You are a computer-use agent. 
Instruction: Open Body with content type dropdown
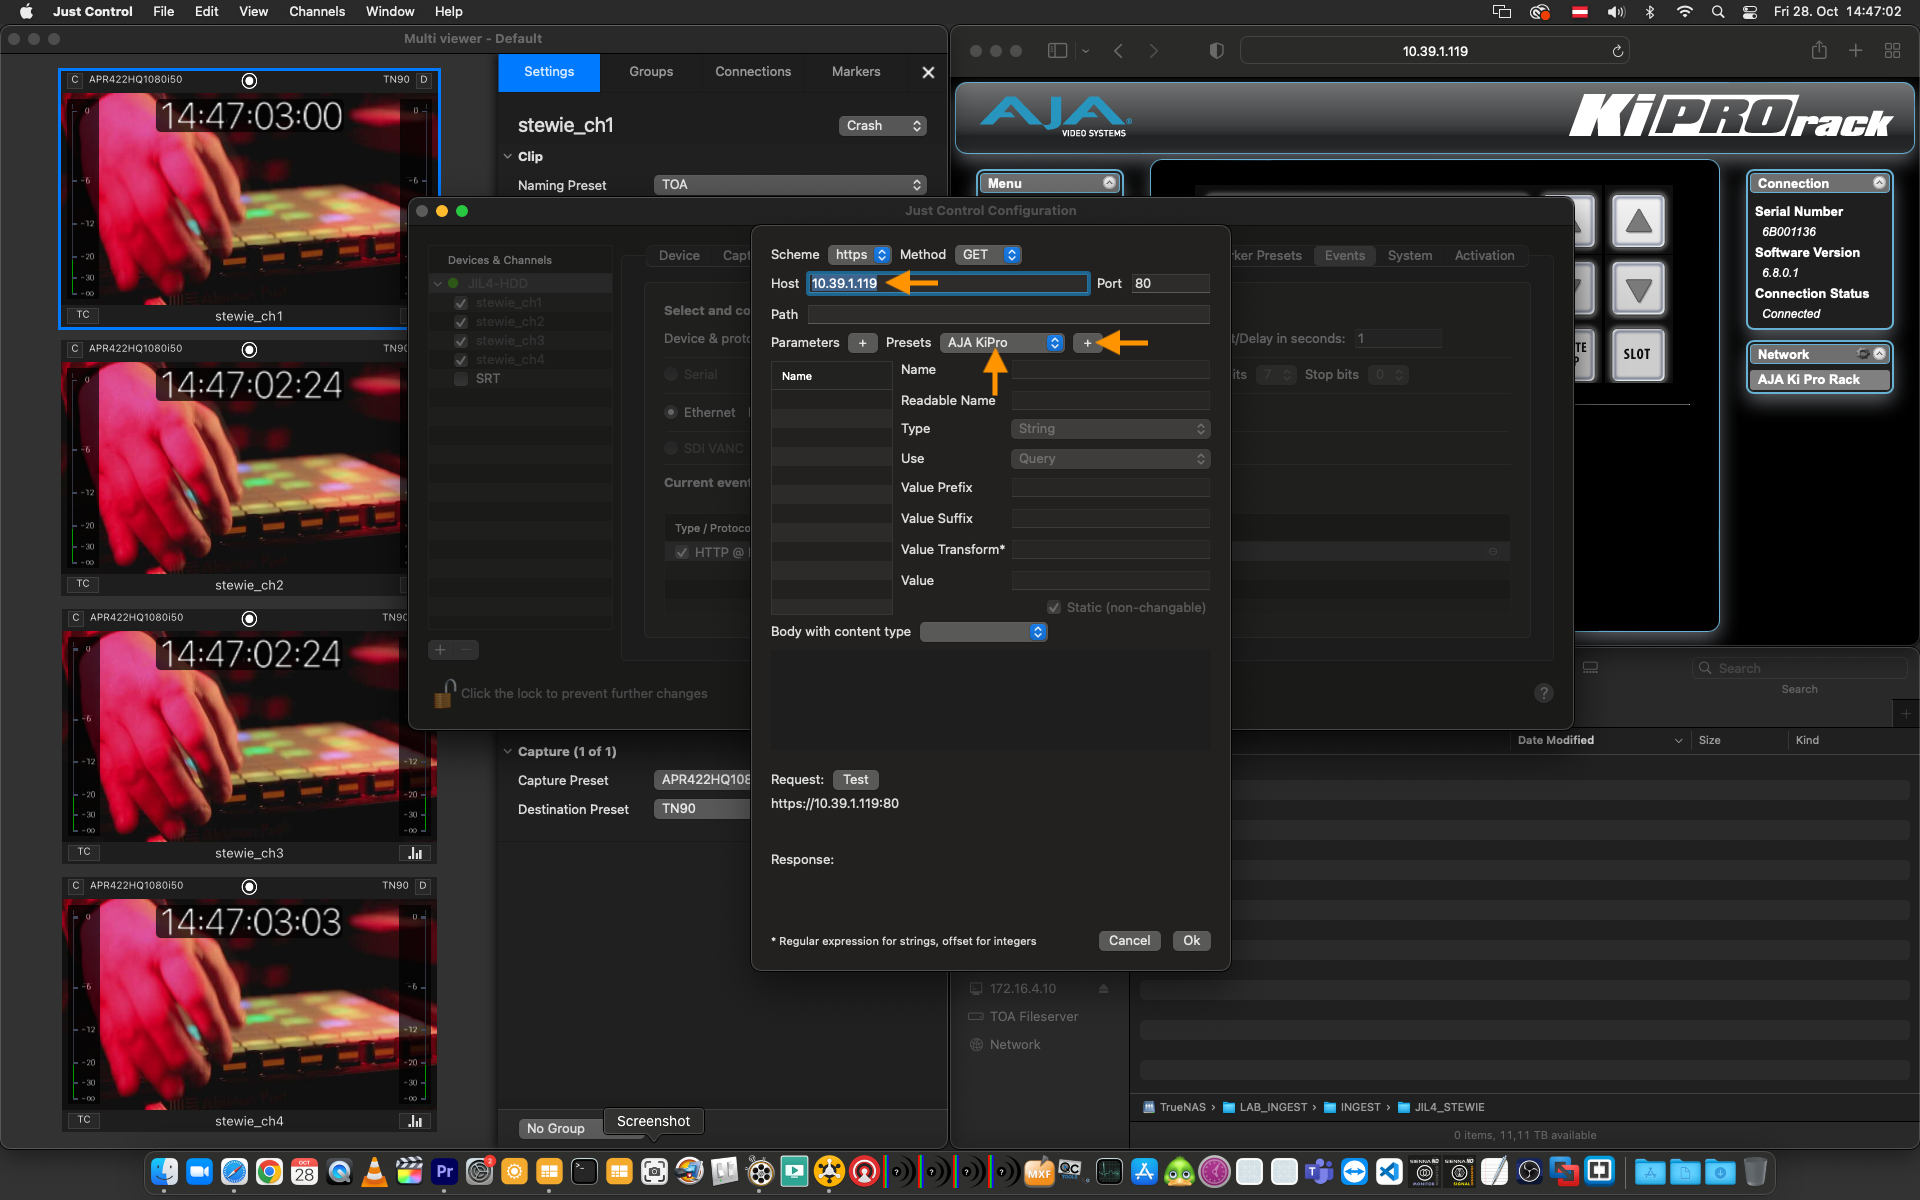tap(983, 632)
